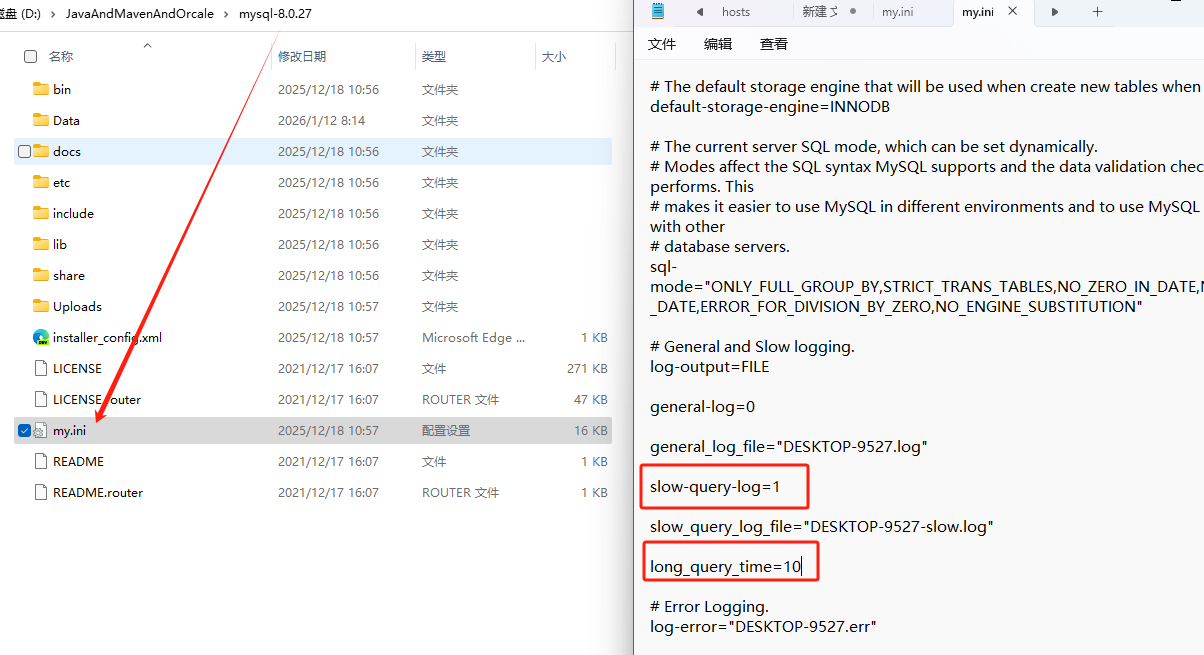Click the line general-log=0
The height and width of the screenshot is (655, 1204).
(702, 406)
